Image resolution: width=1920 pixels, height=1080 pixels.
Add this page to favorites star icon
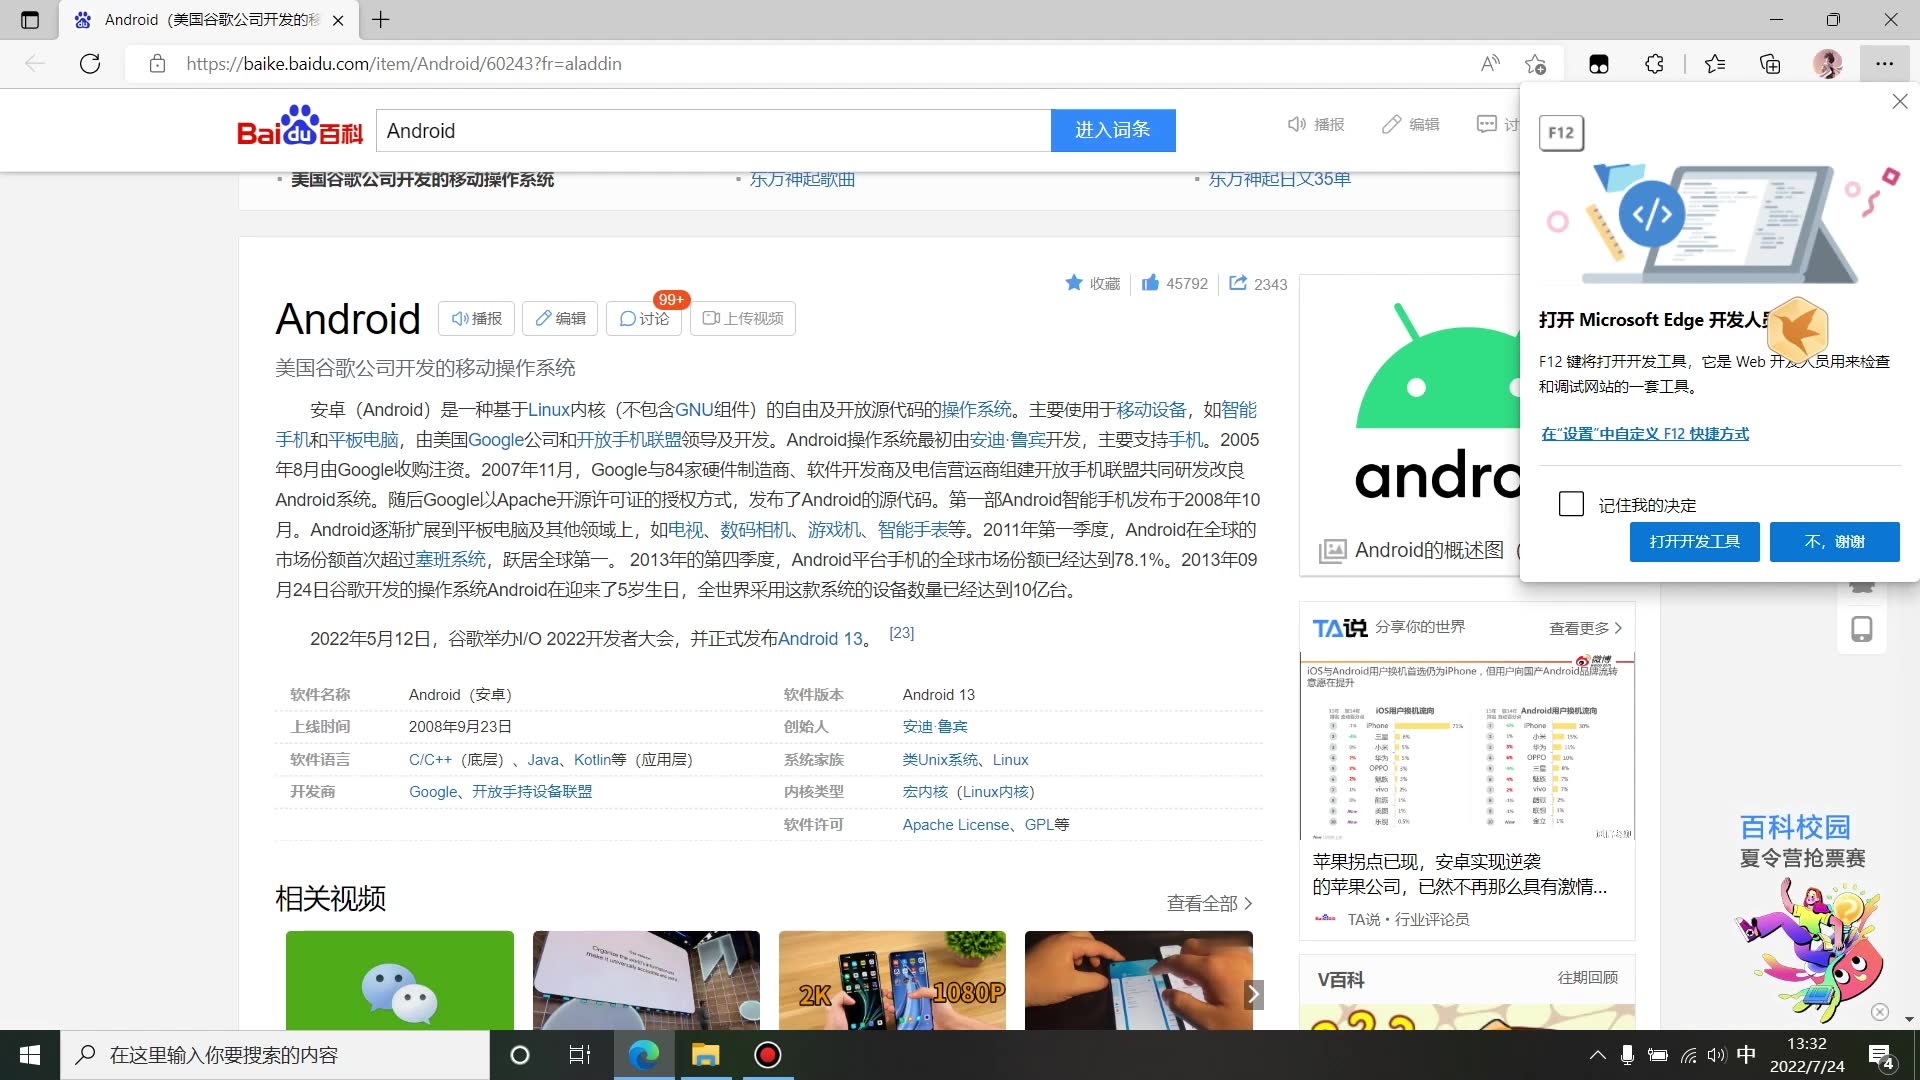[1536, 64]
